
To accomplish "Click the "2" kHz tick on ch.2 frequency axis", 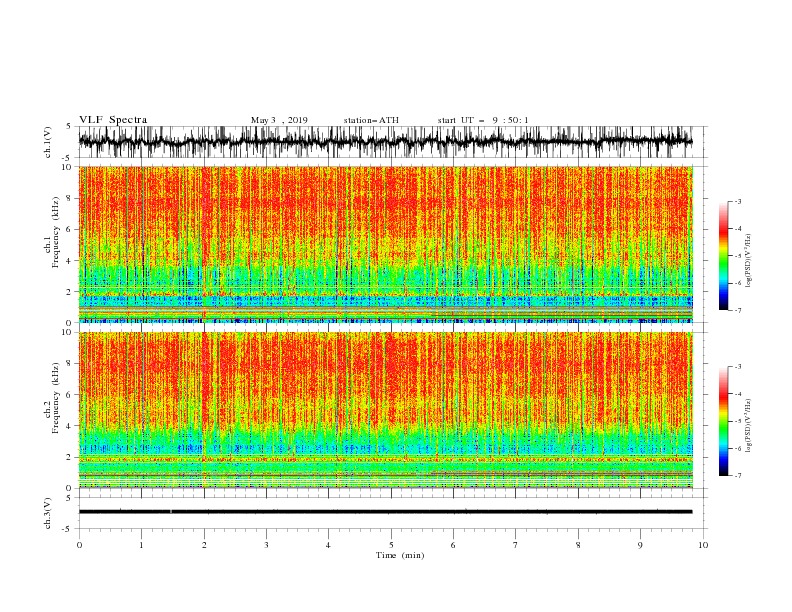I will [x=70, y=457].
